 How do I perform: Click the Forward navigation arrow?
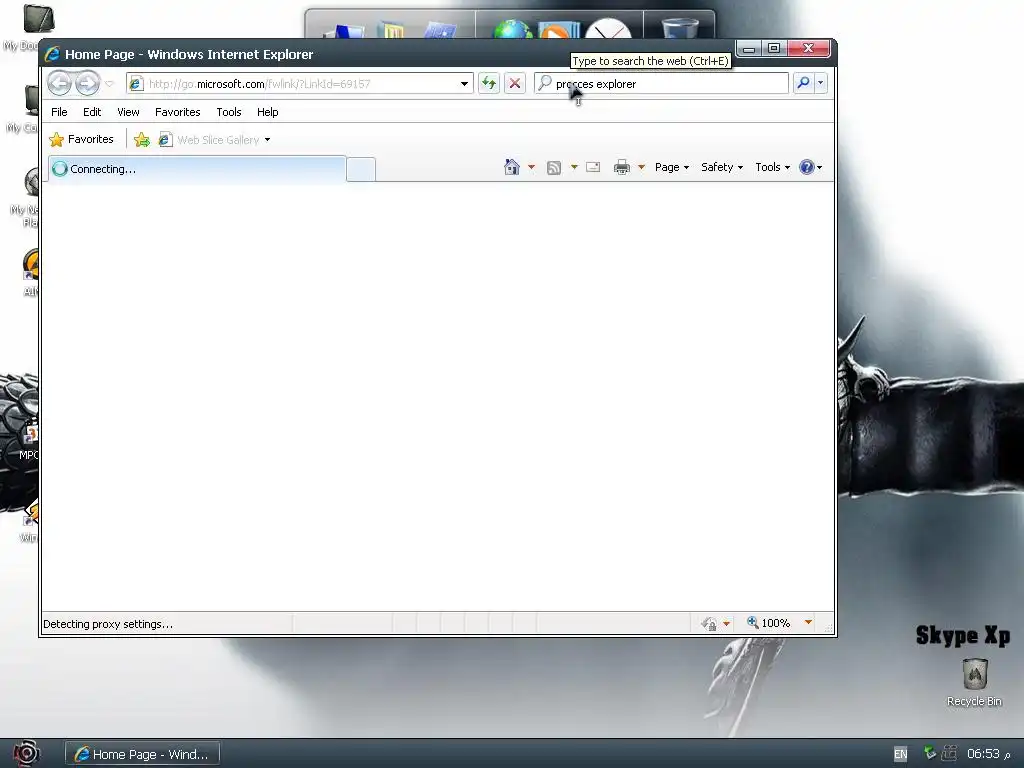point(87,84)
